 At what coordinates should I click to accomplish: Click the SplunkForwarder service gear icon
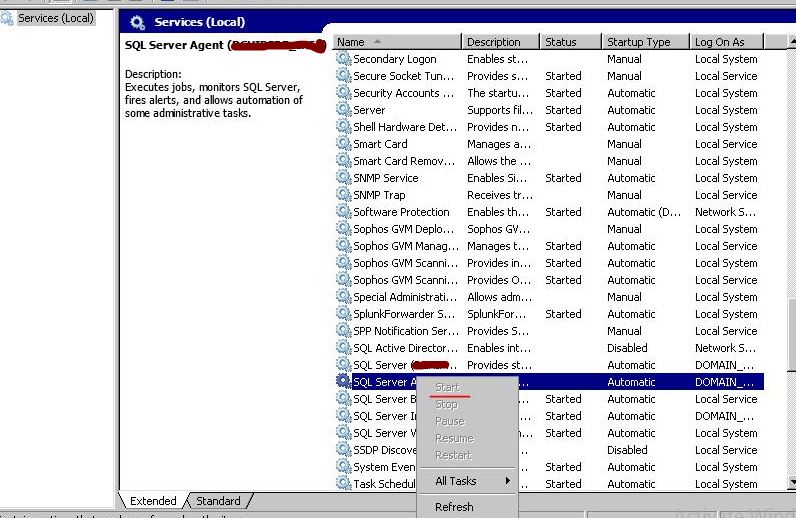coord(344,314)
